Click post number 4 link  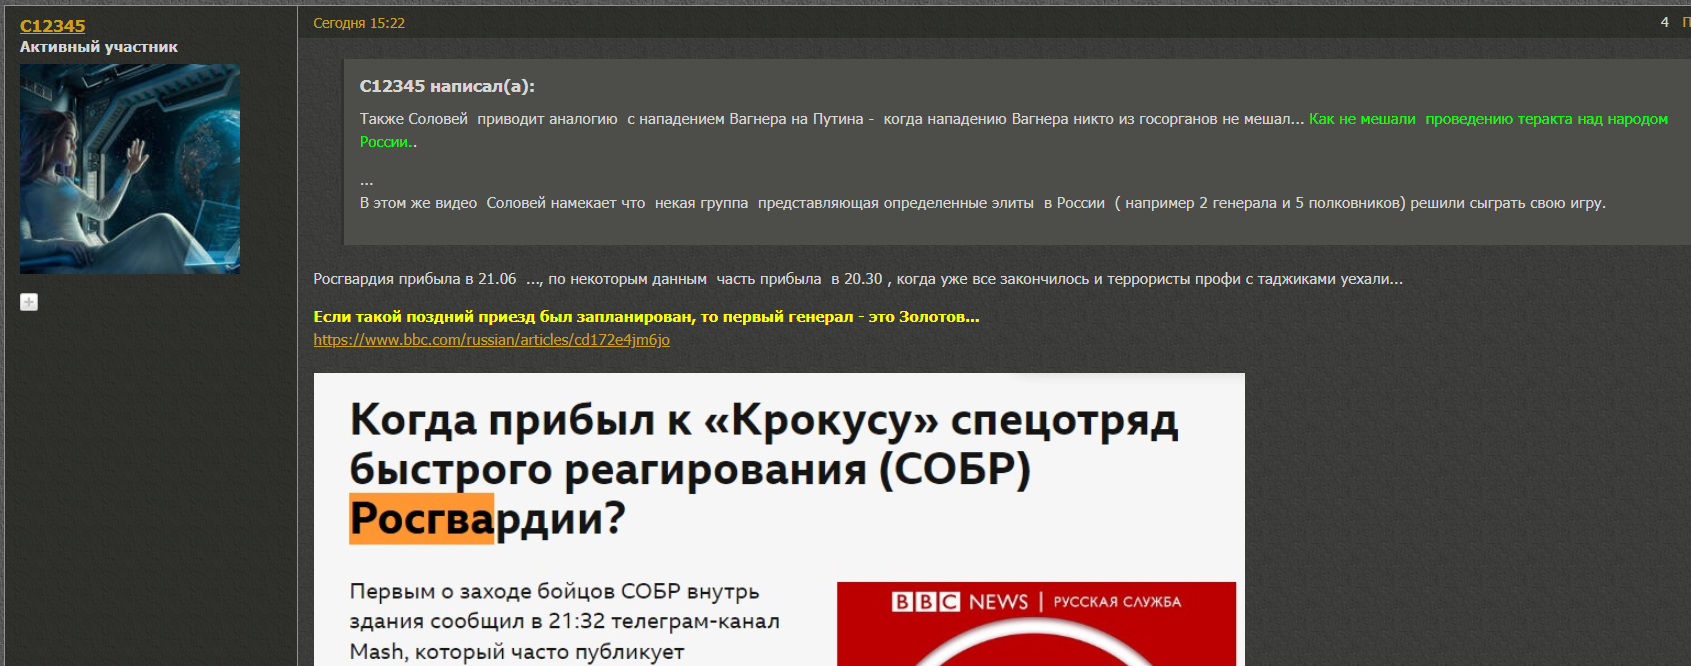click(1664, 22)
